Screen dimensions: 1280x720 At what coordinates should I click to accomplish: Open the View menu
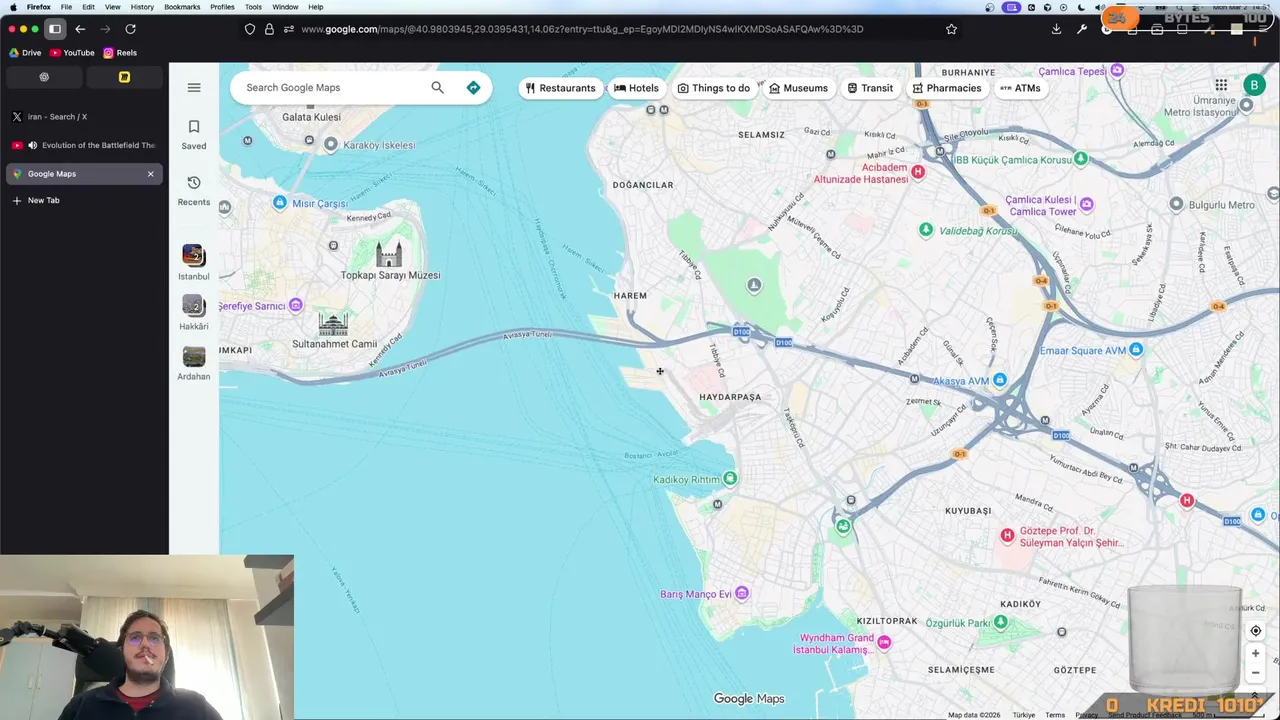click(x=112, y=7)
